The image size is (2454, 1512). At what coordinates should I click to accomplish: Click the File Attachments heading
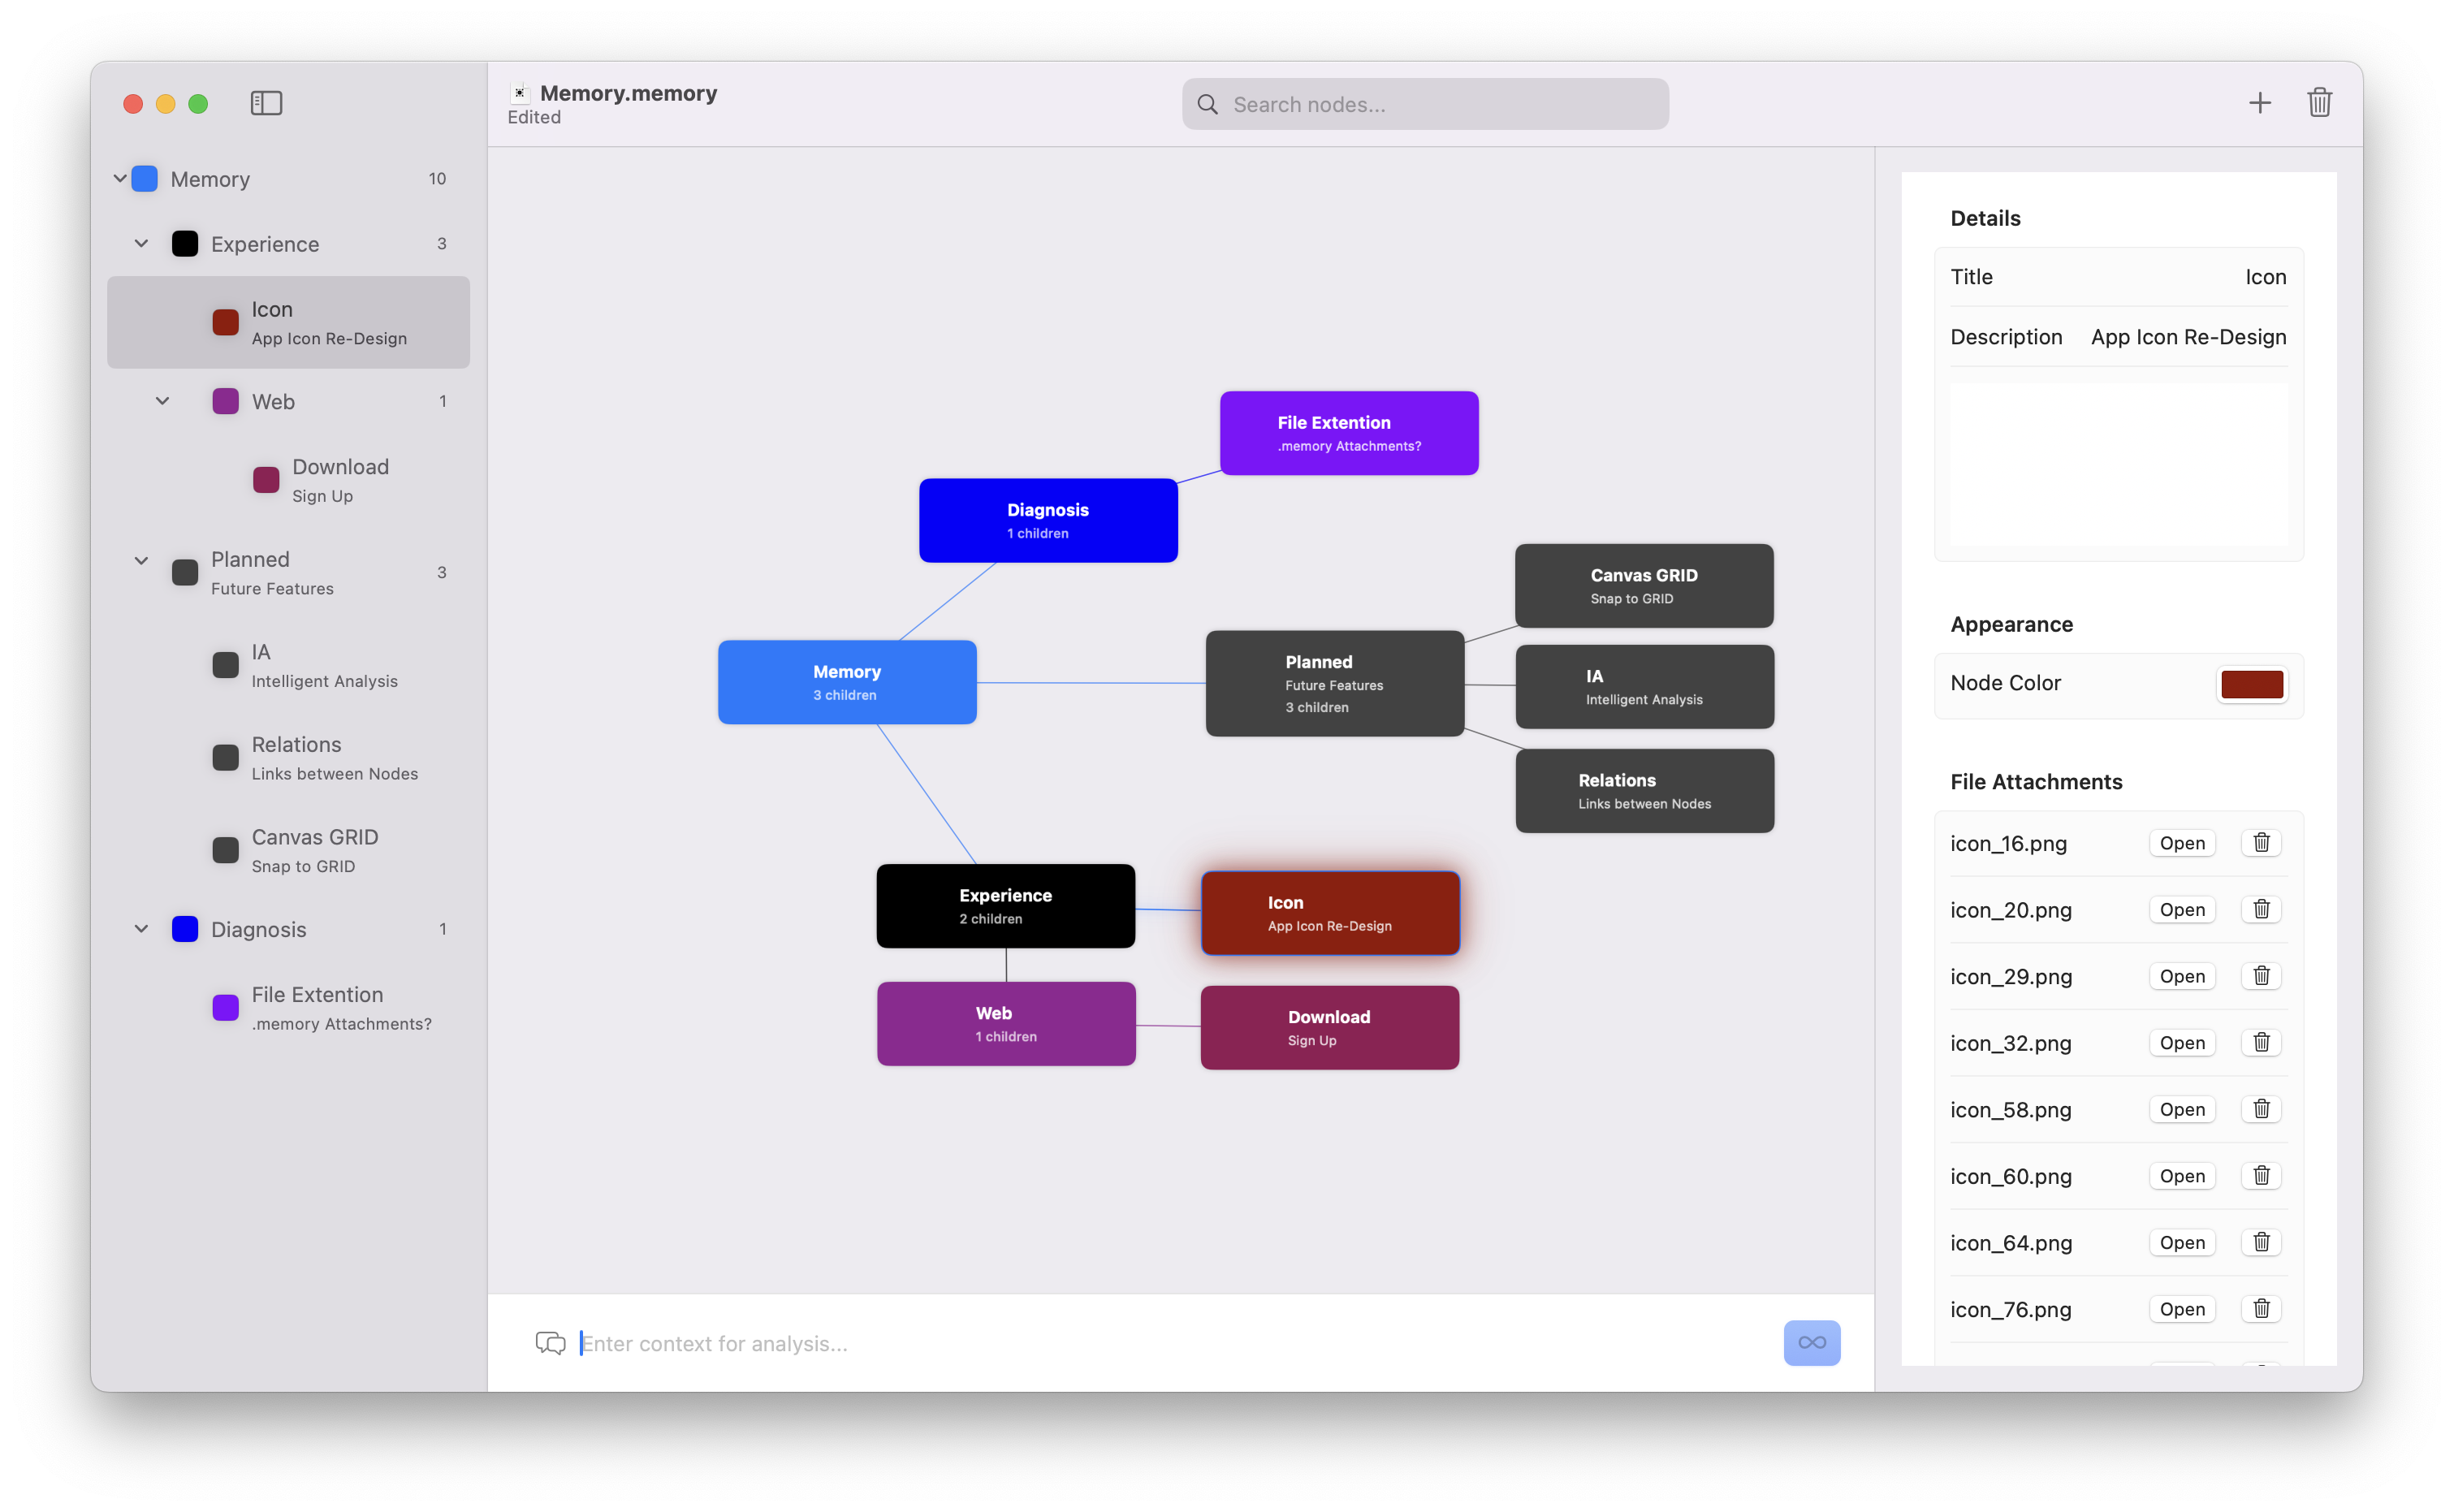pos(2036,782)
